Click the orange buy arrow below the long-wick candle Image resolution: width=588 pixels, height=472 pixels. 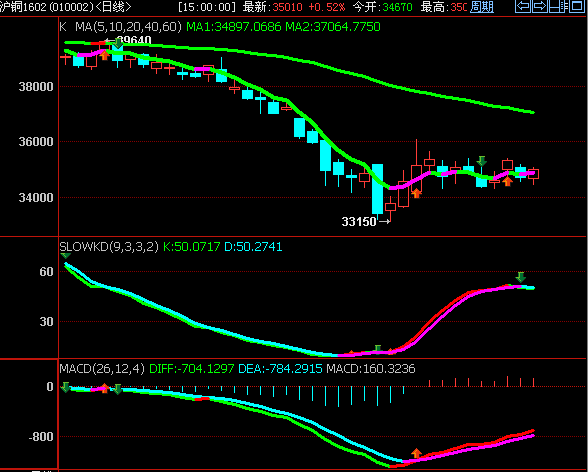(416, 193)
